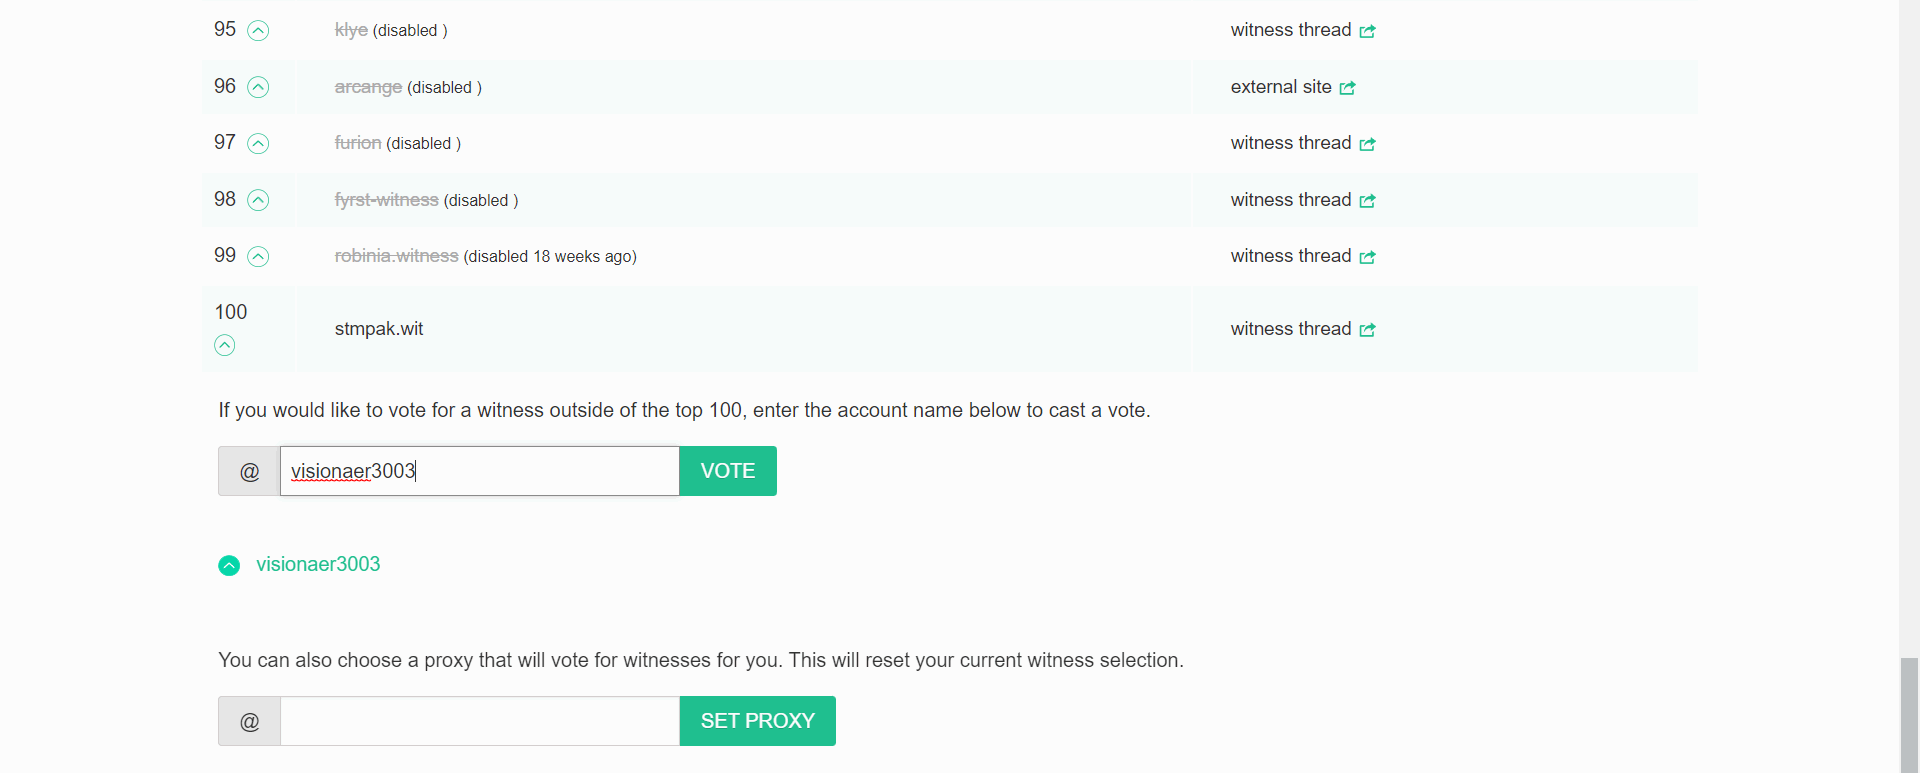Open the visionaer3003 profile link
This screenshot has height=773, width=1920.
point(318,564)
